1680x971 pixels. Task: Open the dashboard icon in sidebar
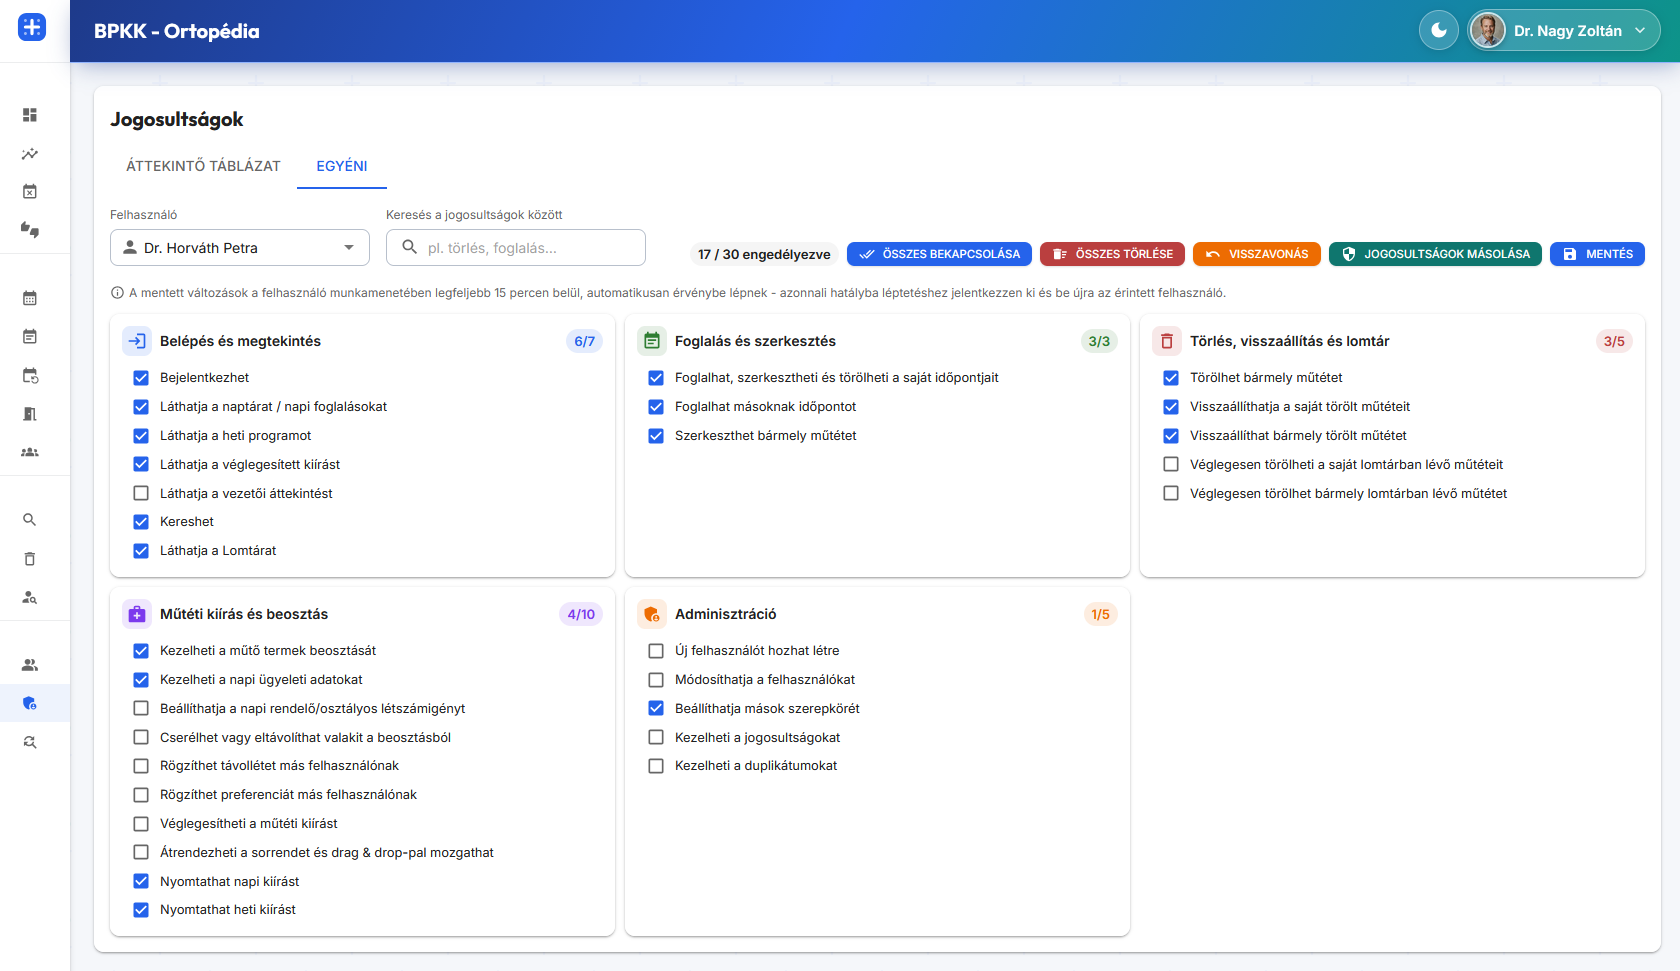(30, 115)
